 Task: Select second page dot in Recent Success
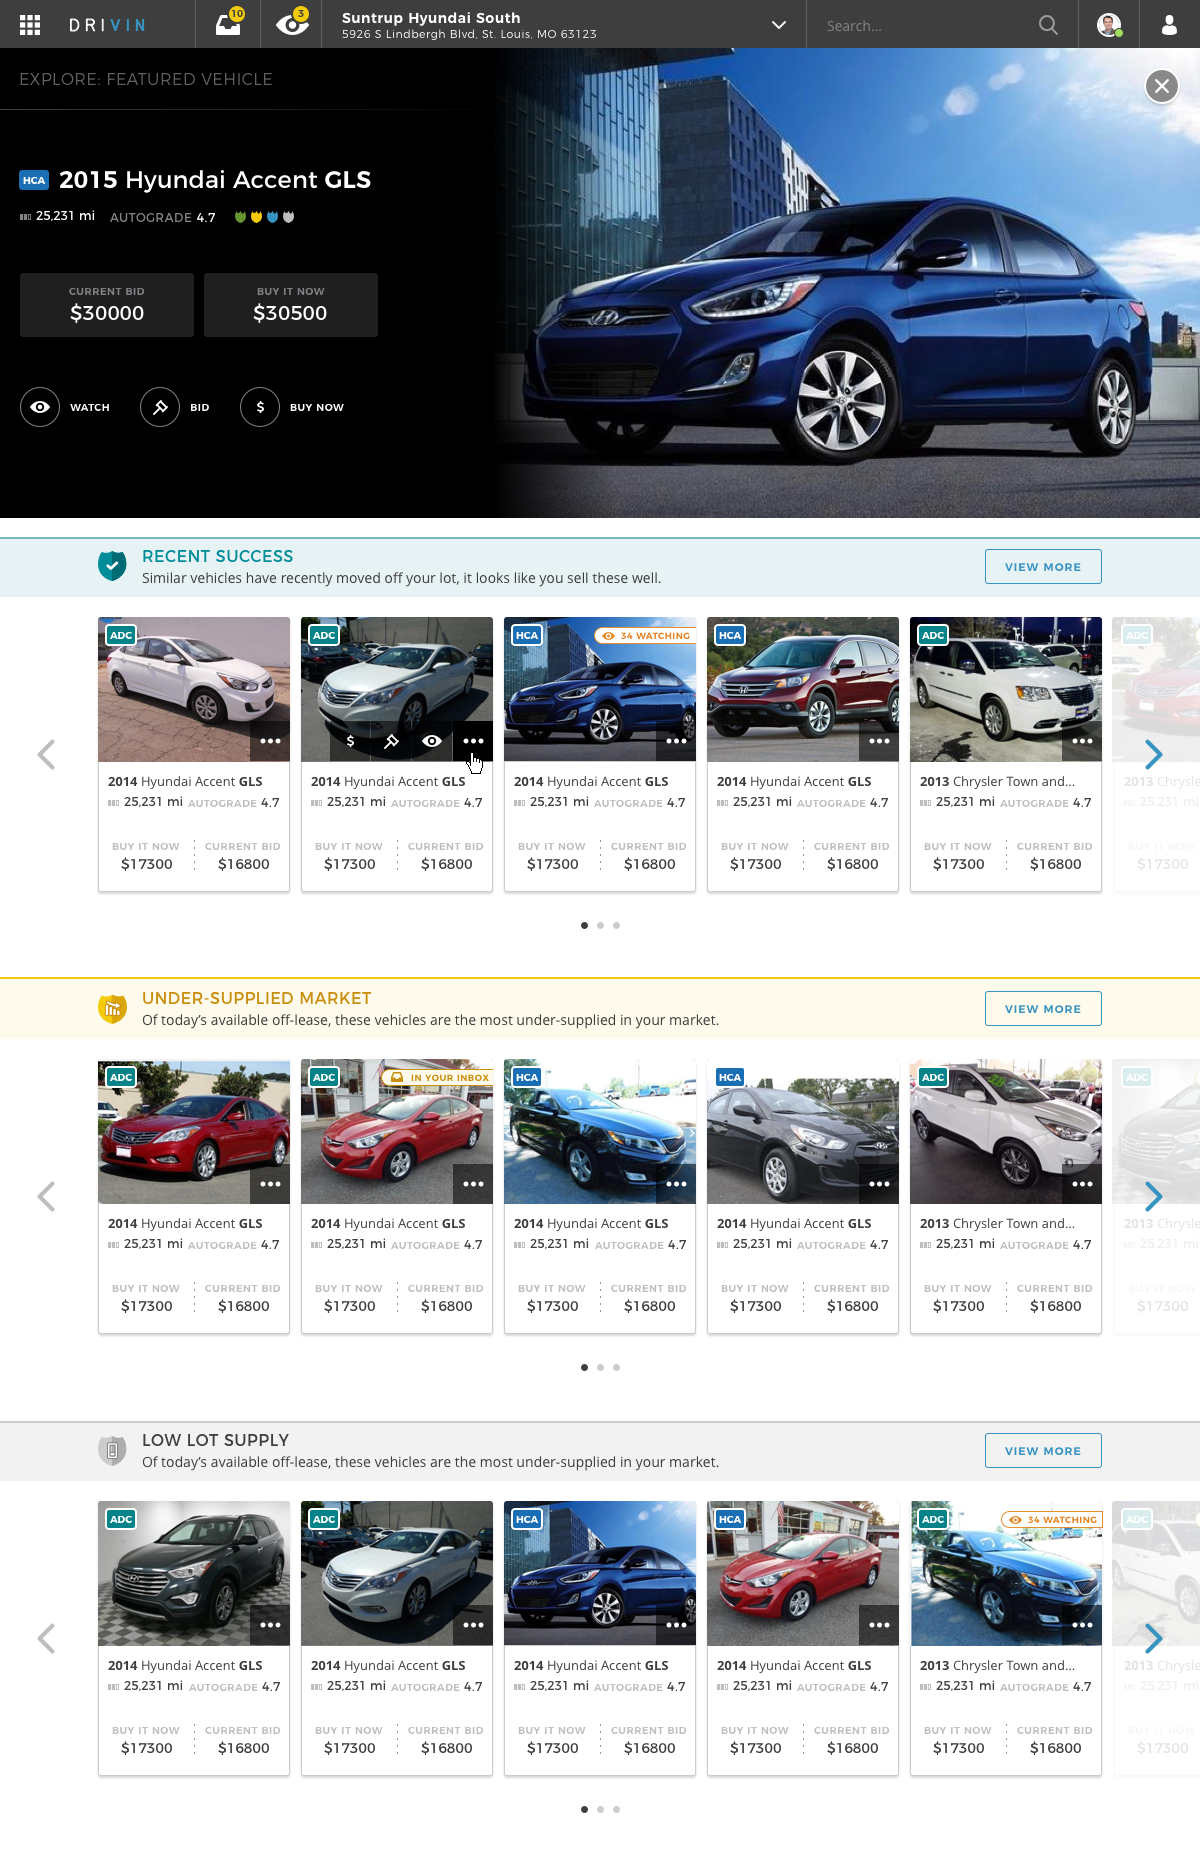(x=600, y=925)
